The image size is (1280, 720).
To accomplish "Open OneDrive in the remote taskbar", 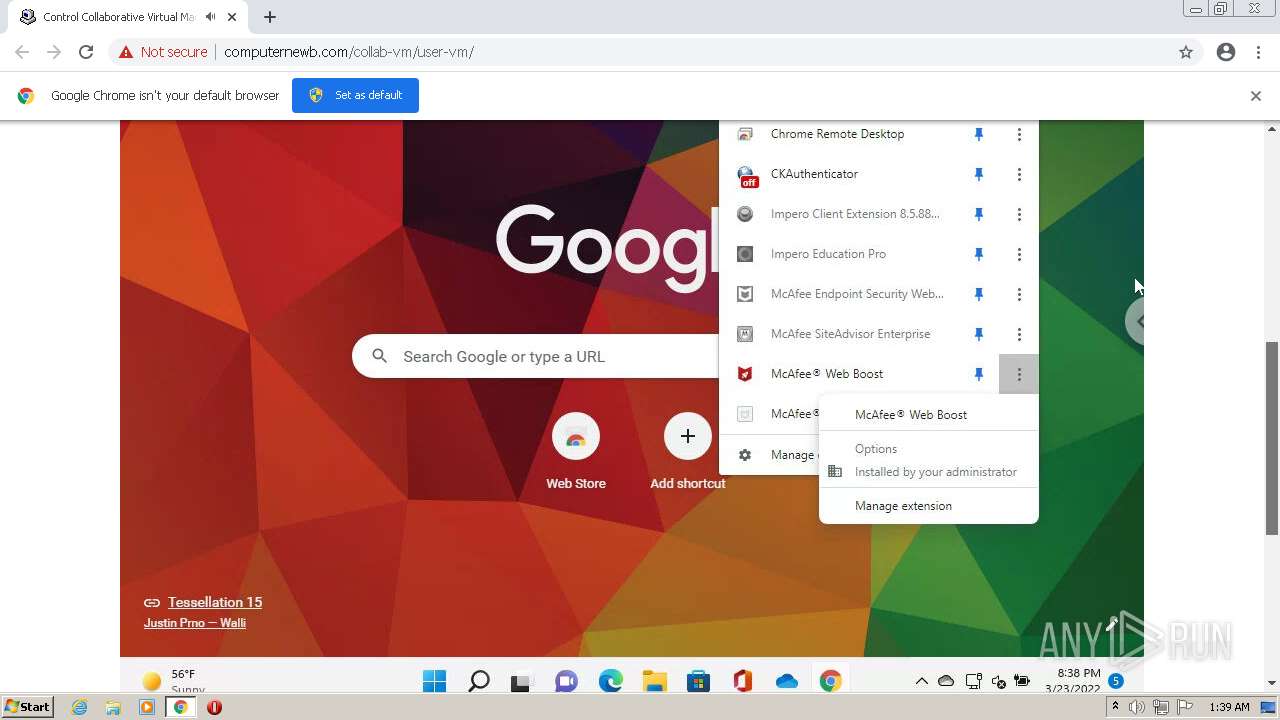I will point(787,681).
